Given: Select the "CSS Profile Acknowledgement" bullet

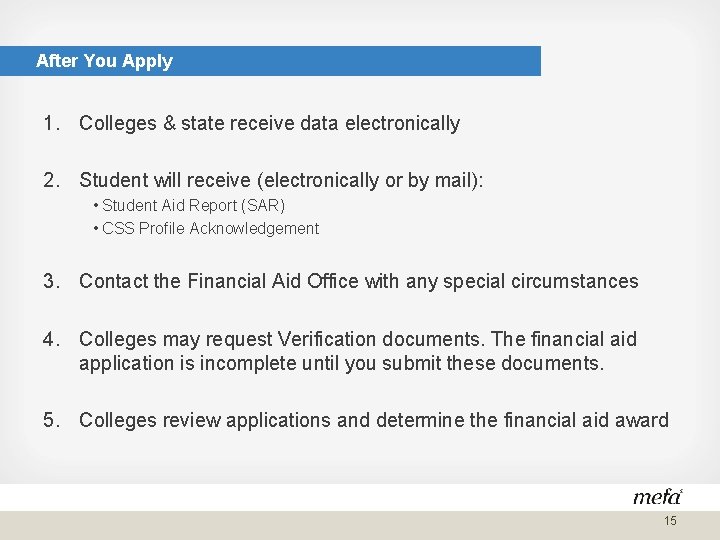Looking at the screenshot, I should (x=210, y=228).
